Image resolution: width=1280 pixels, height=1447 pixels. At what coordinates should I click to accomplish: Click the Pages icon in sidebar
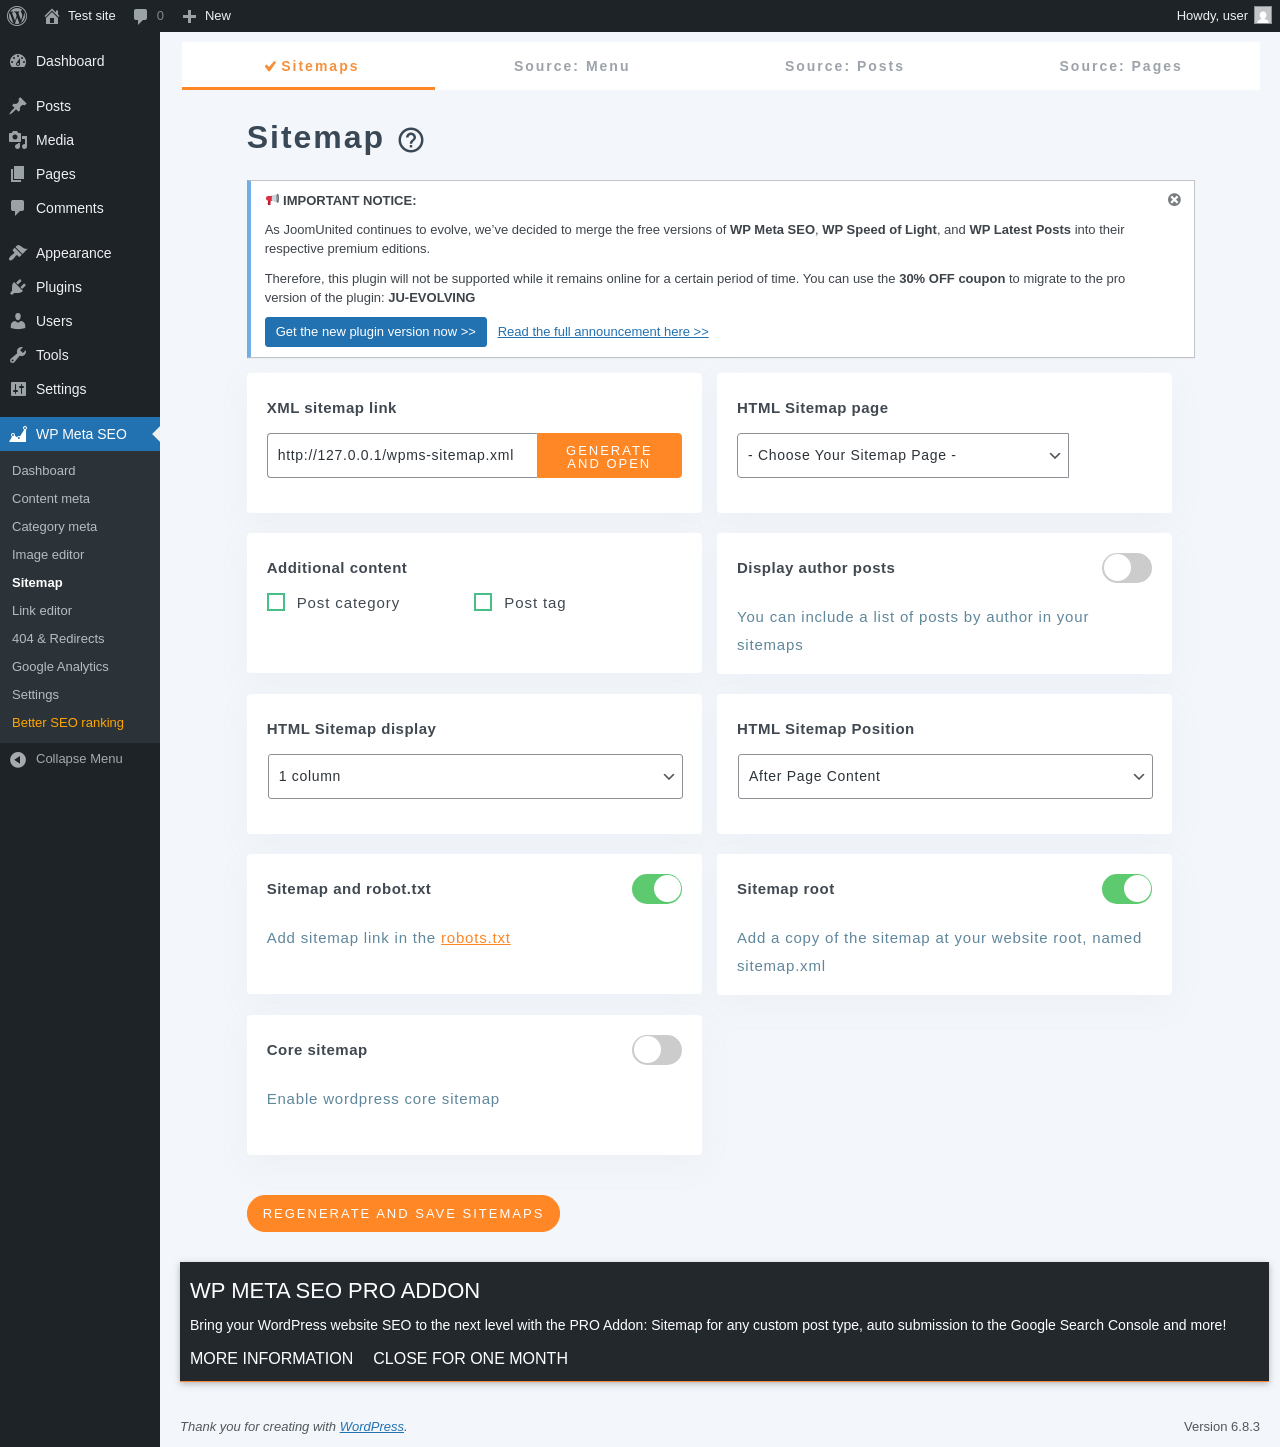coord(18,174)
